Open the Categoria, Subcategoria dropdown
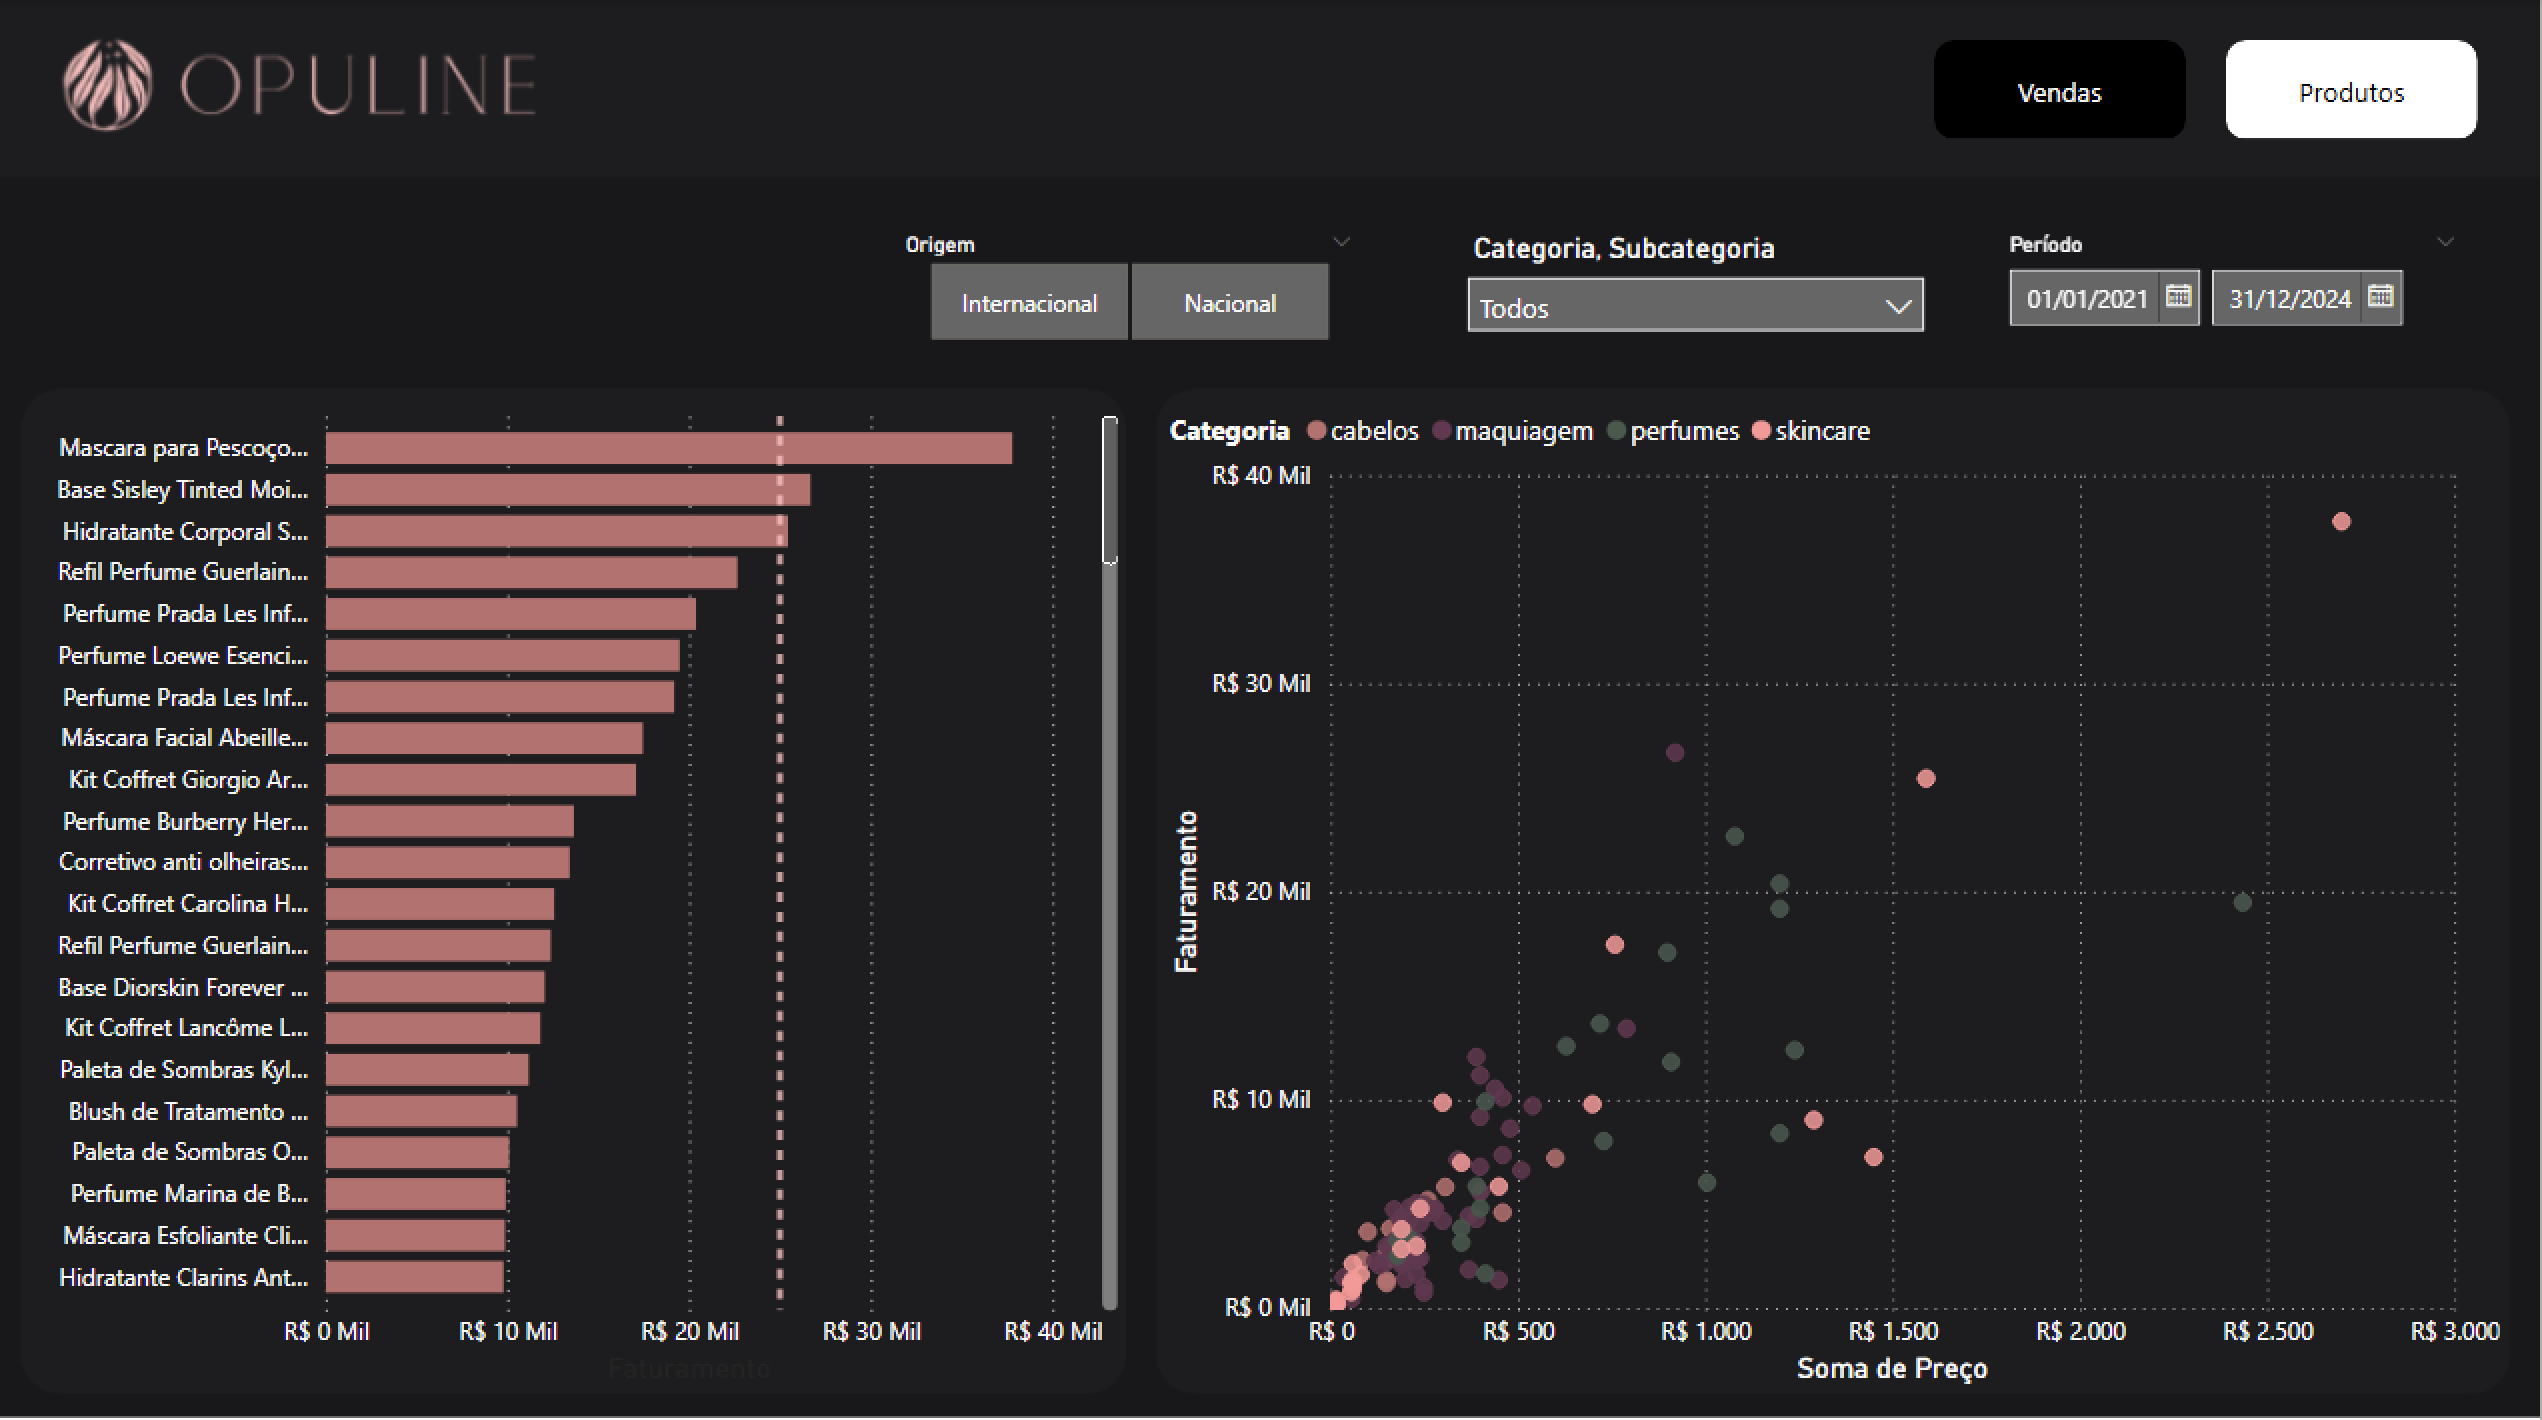2542x1420 pixels. (x=1695, y=306)
